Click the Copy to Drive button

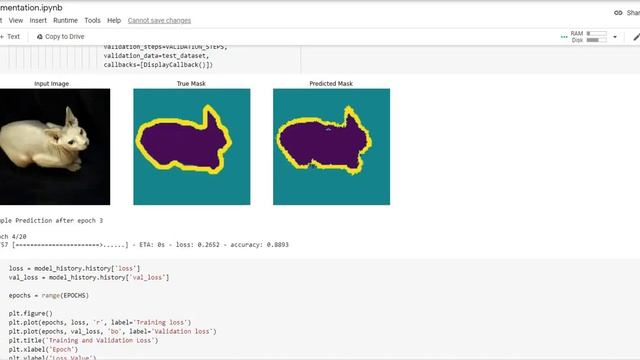click(x=60, y=36)
